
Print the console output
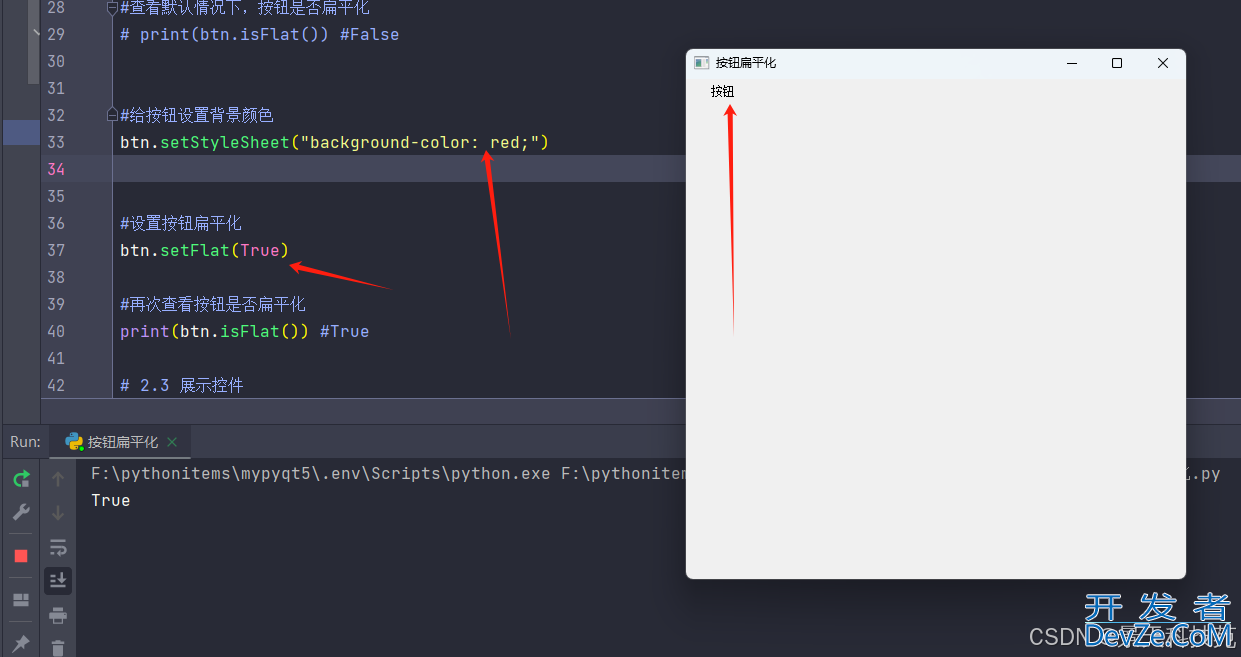pyautogui.click(x=58, y=614)
